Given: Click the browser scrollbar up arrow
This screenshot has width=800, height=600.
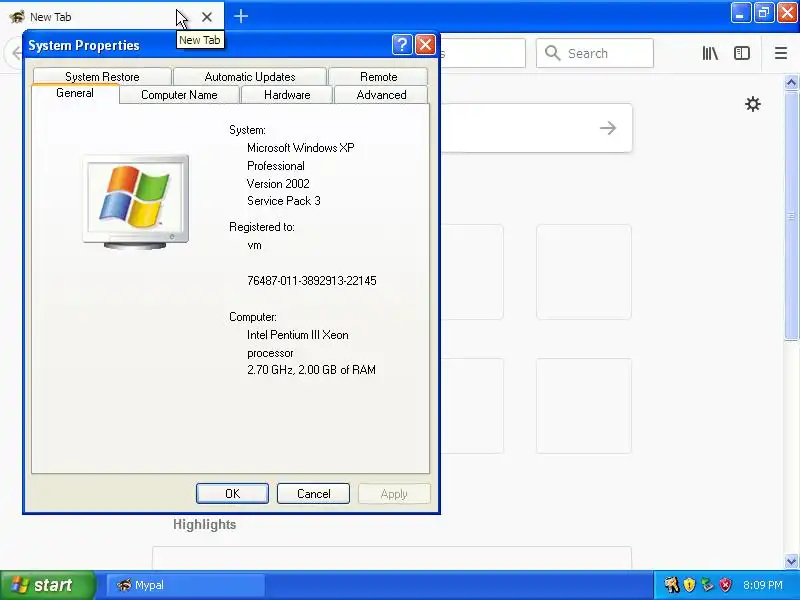Looking at the screenshot, I should 791,82.
